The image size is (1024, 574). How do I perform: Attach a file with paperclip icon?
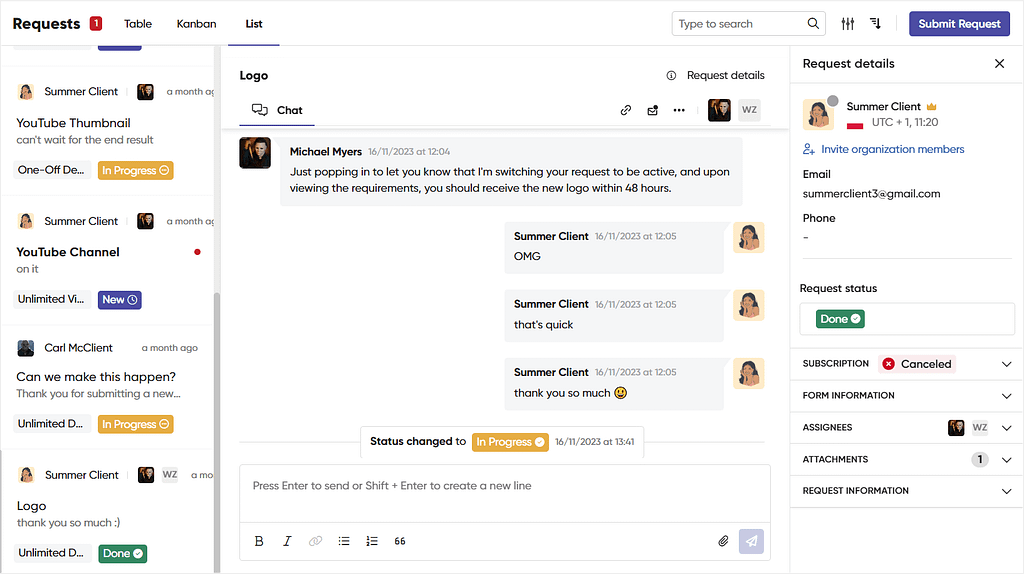(723, 541)
